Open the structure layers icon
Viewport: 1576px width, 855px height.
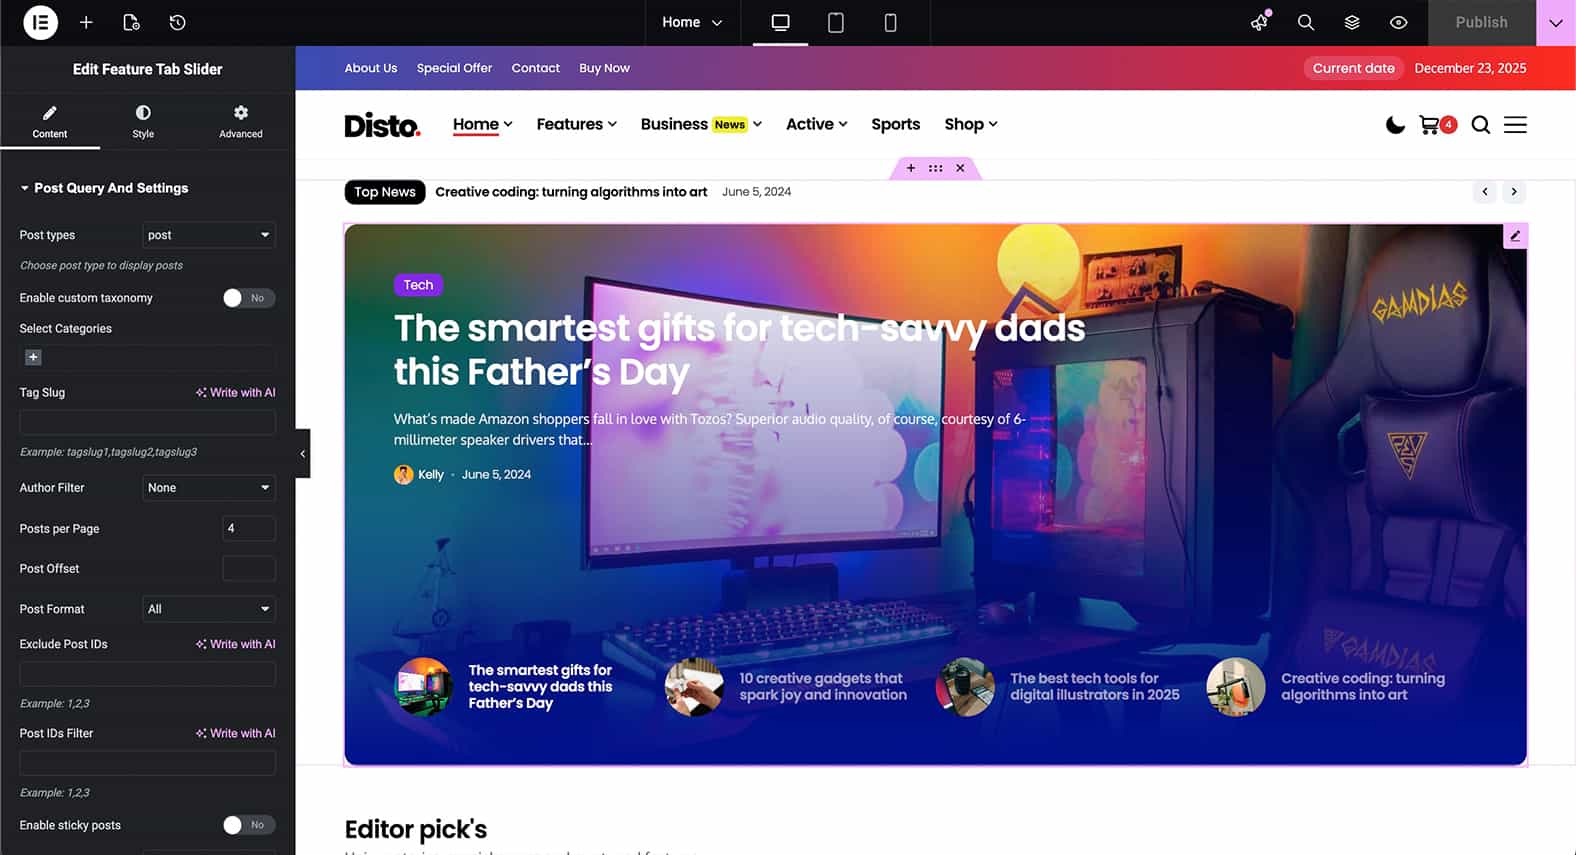coord(1352,22)
